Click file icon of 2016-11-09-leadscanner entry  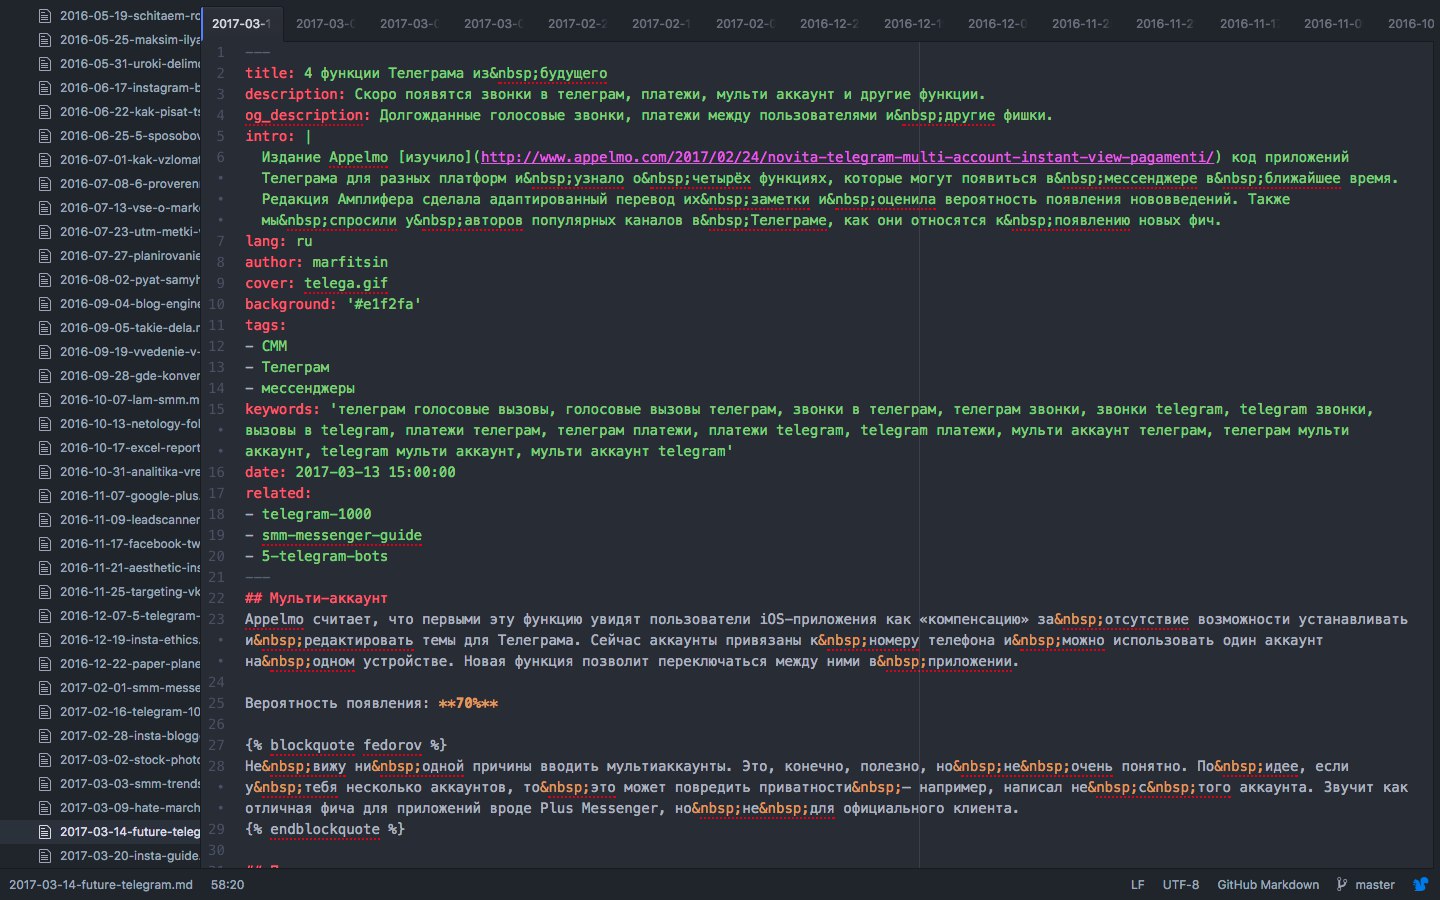pos(44,519)
